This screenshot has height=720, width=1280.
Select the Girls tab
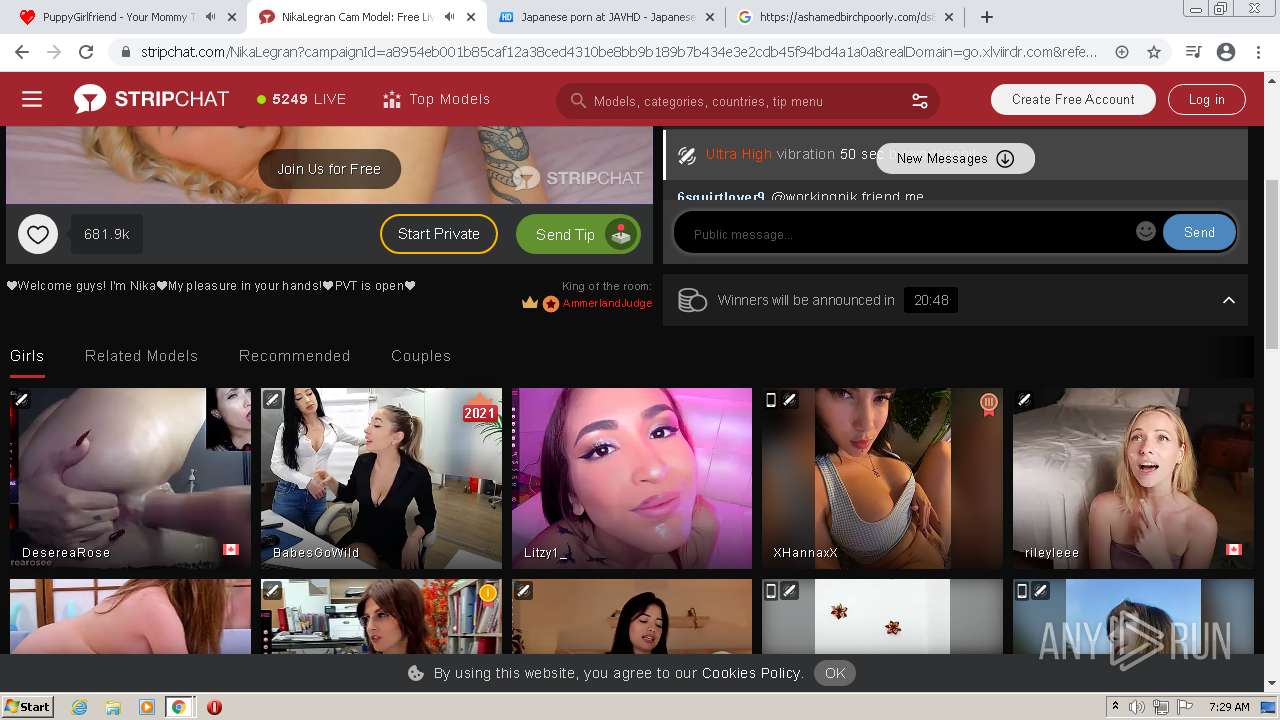(x=27, y=356)
